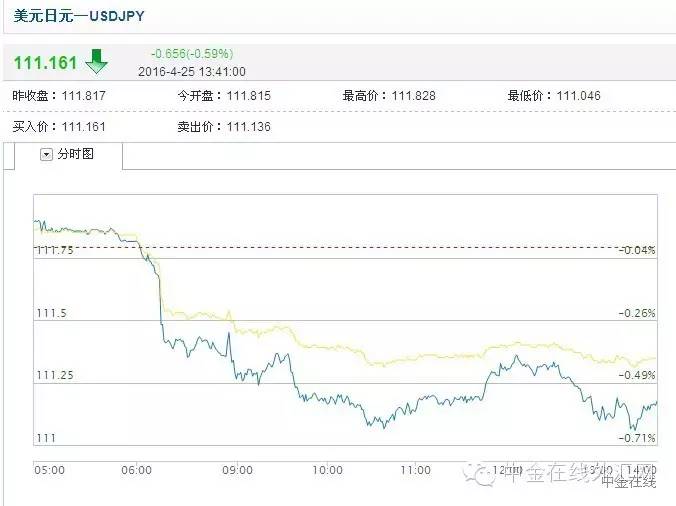Click the -0.49% percentage axis label
This screenshot has width=676, height=506.
(x=637, y=375)
